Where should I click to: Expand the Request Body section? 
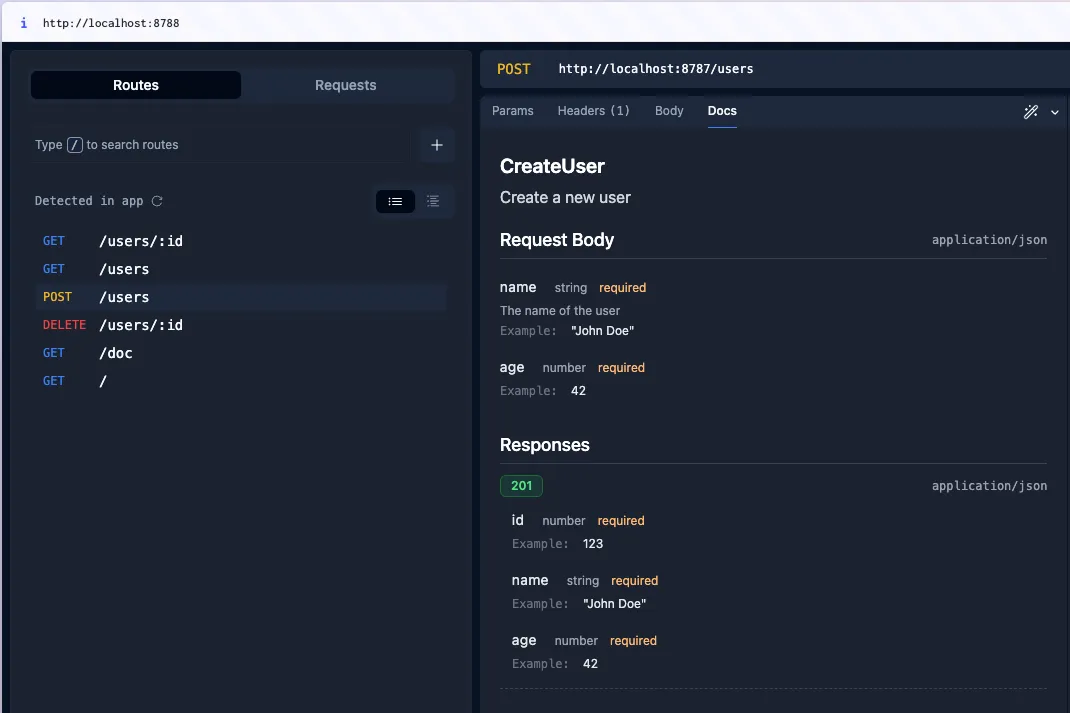tap(557, 240)
